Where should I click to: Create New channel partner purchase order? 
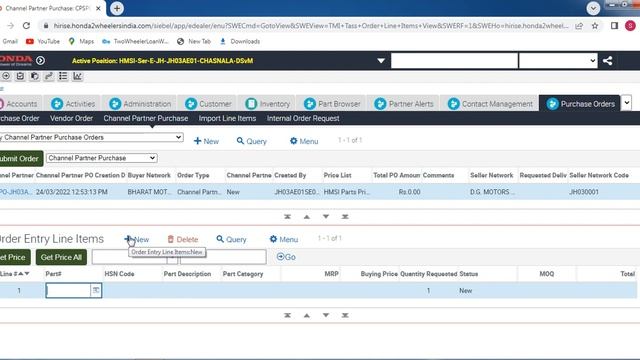coord(206,141)
